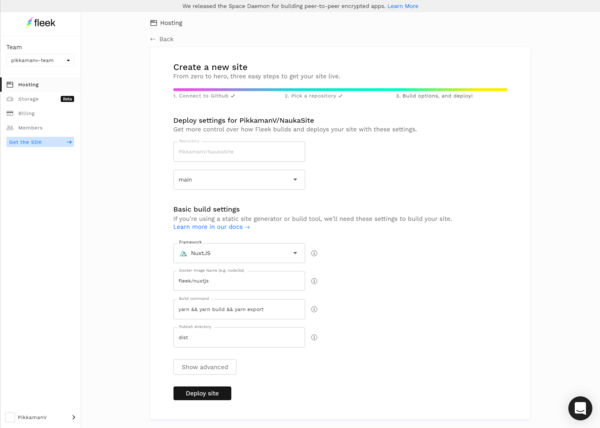Click info icon next to Framework
This screenshot has width=600, height=428.
pos(314,253)
